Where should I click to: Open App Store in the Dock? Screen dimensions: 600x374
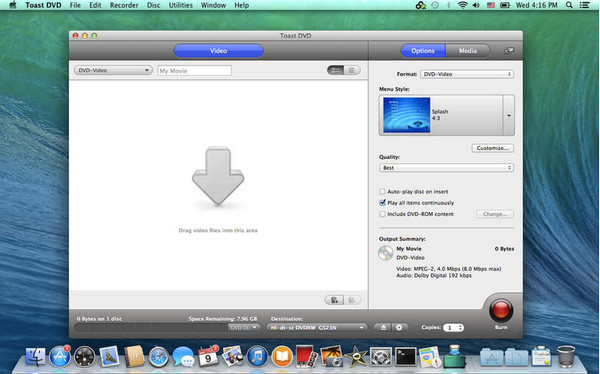click(x=60, y=357)
